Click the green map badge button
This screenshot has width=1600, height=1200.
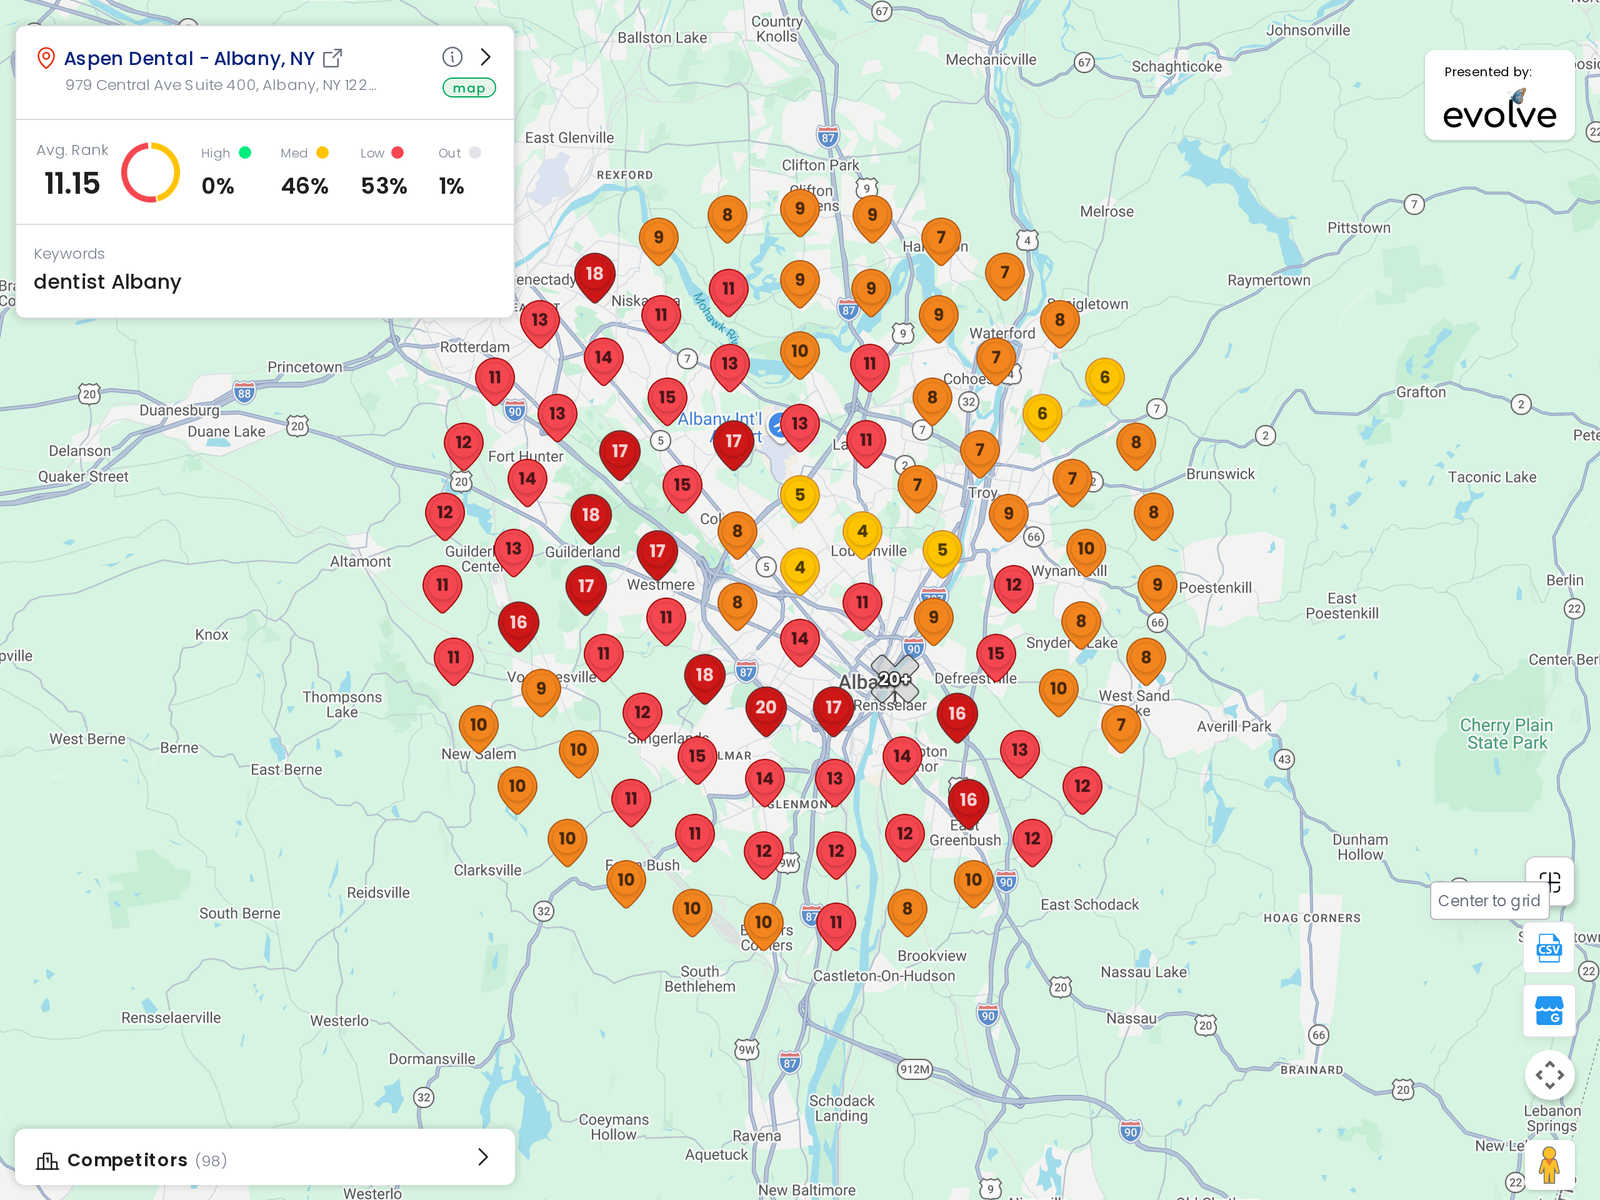(469, 88)
